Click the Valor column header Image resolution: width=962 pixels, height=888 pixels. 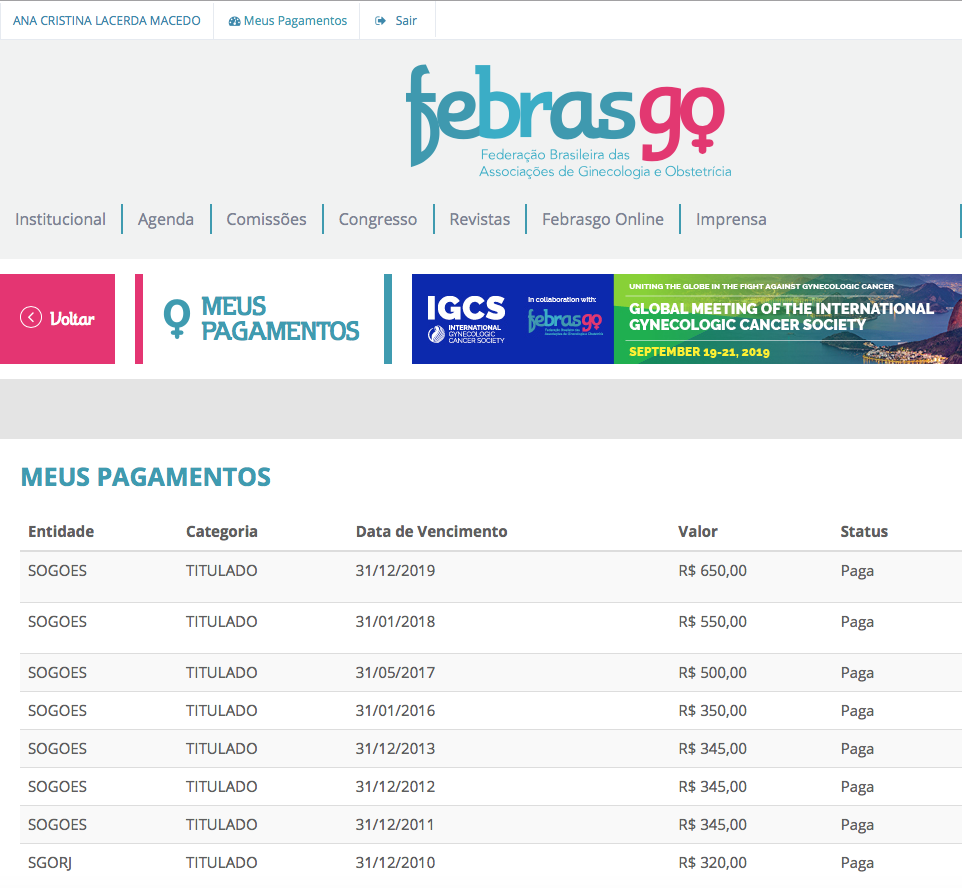point(697,531)
